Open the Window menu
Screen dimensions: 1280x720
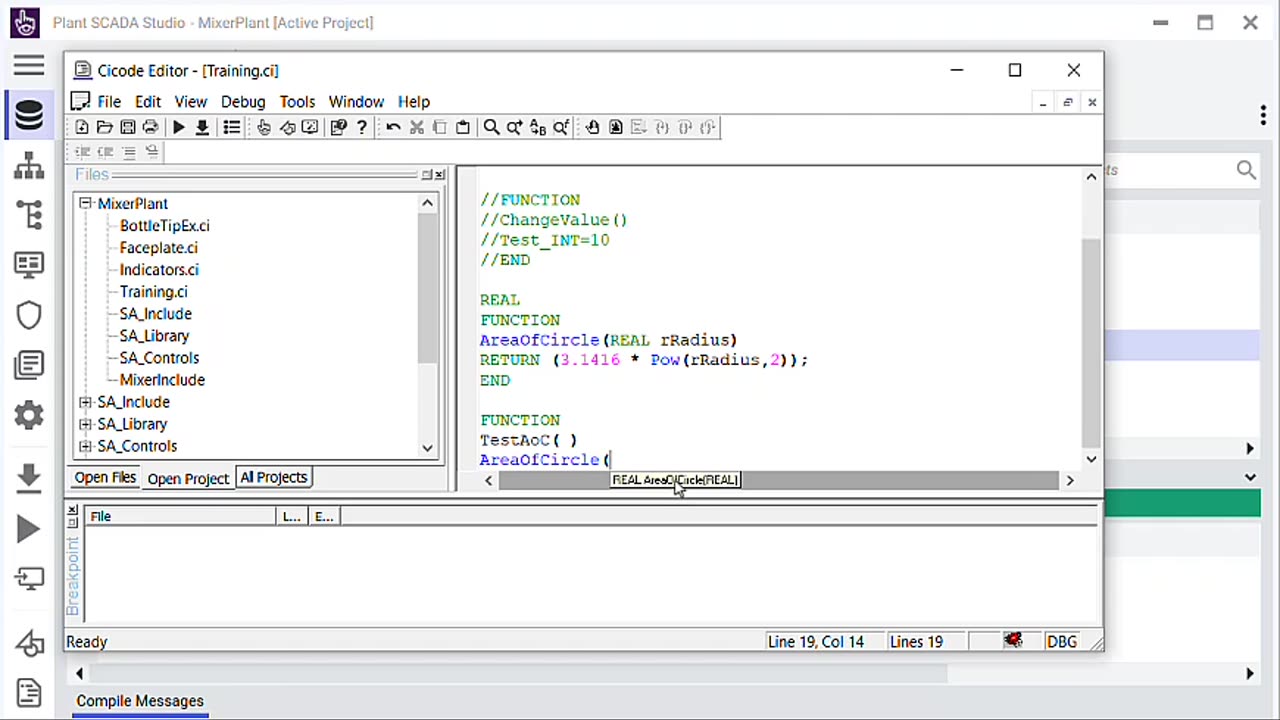(356, 102)
